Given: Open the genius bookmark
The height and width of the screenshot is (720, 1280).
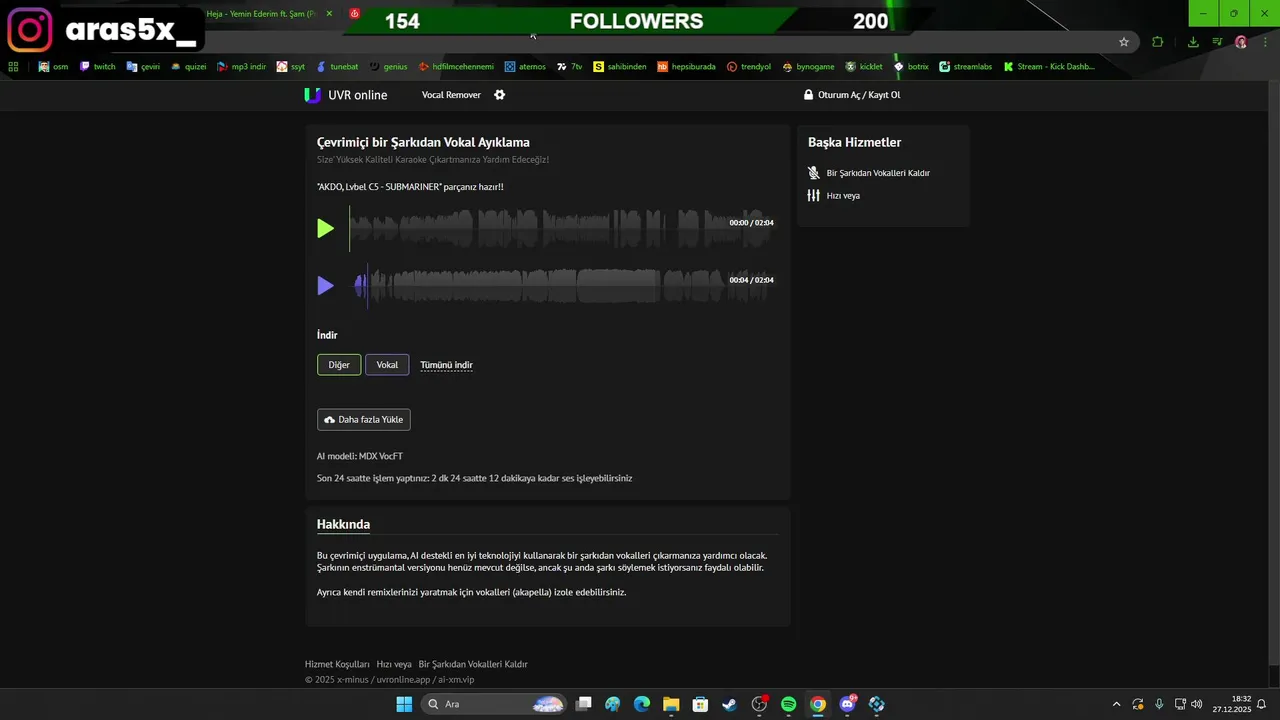Looking at the screenshot, I should coord(388,67).
